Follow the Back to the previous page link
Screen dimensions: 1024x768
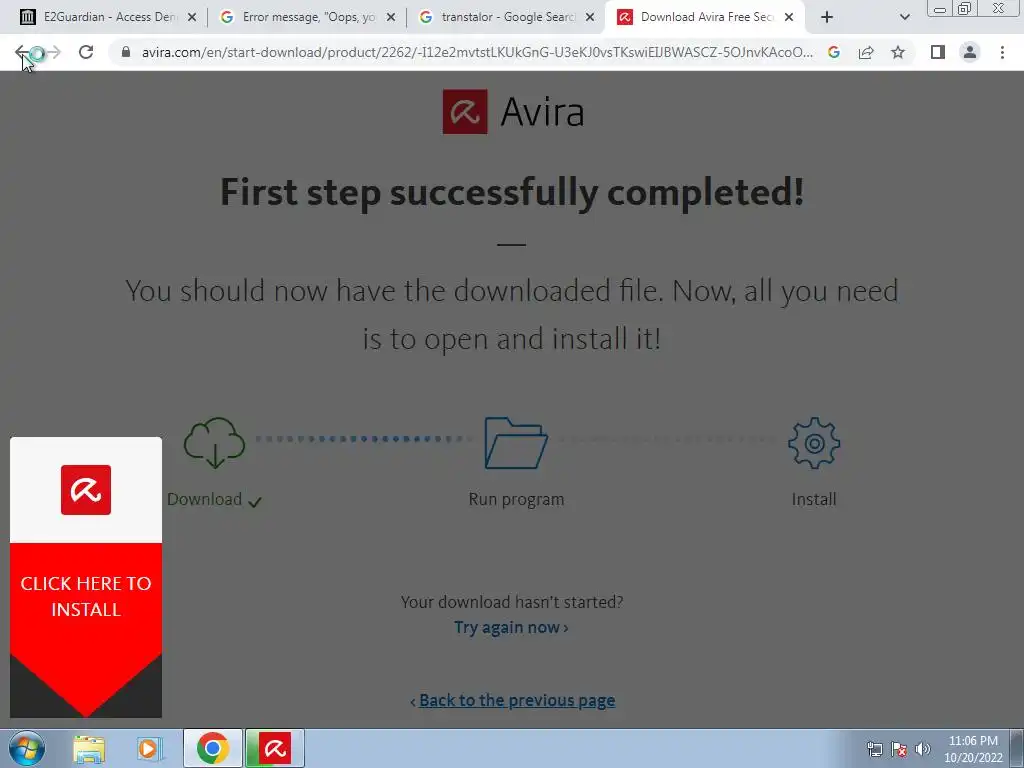click(x=517, y=700)
